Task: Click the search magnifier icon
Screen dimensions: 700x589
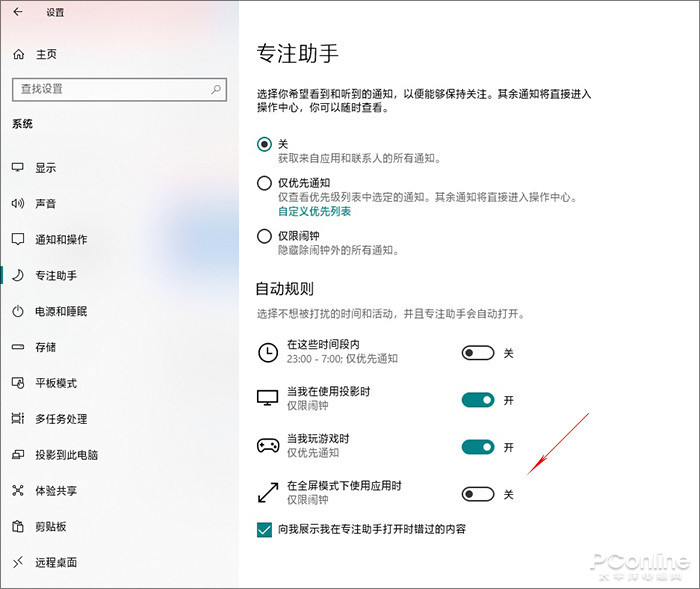Action: click(x=216, y=89)
